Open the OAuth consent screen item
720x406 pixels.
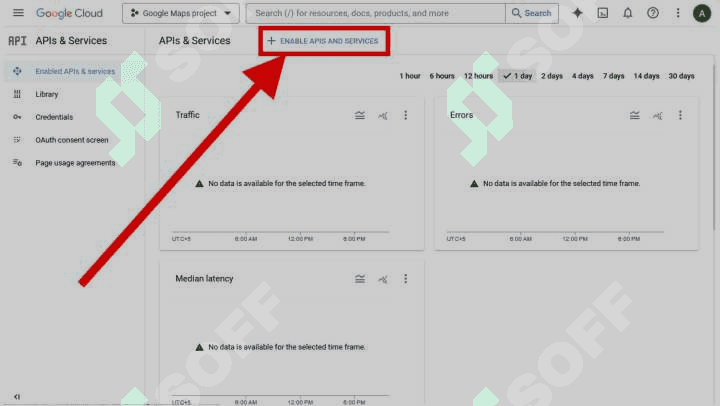pyautogui.click(x=72, y=140)
